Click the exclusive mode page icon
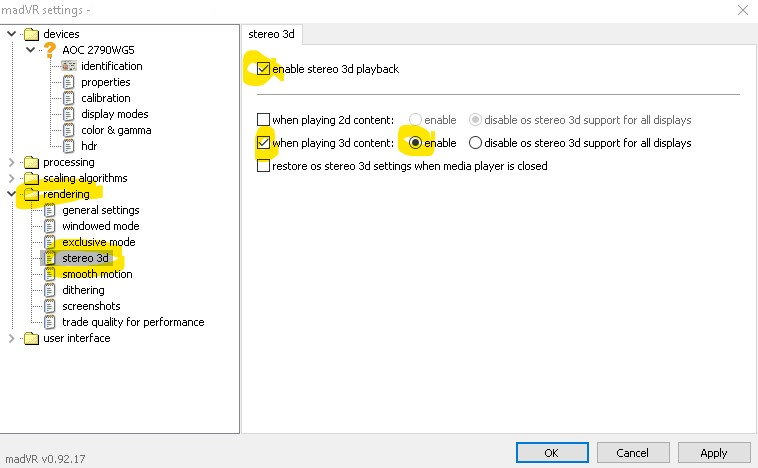 pyautogui.click(x=49, y=242)
